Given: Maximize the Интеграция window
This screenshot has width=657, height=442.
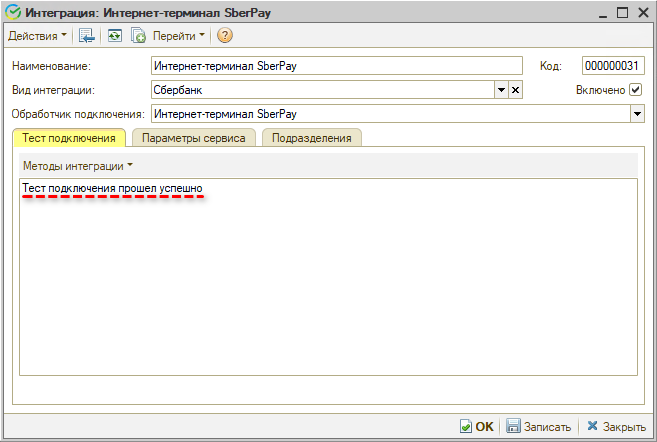Looking at the screenshot, I should (x=623, y=13).
